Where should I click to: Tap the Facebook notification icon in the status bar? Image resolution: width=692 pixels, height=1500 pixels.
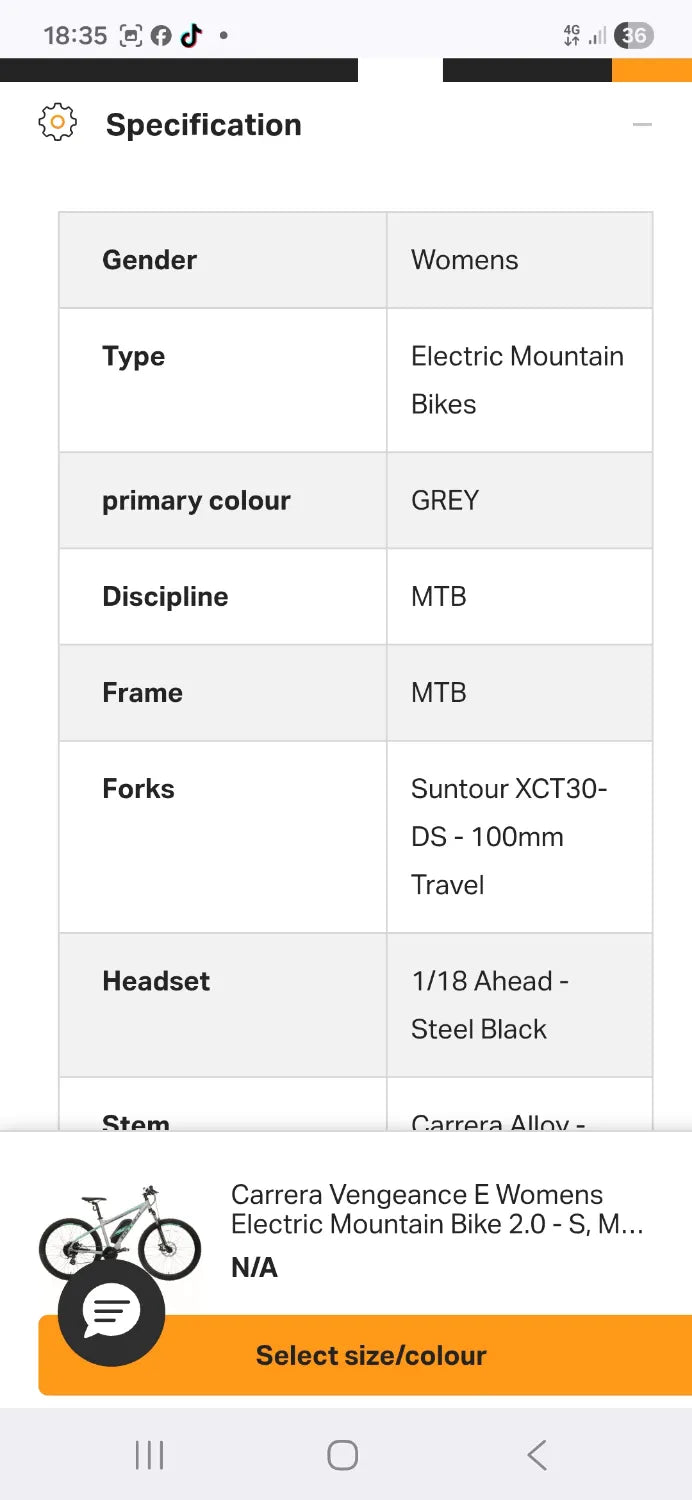pos(161,36)
